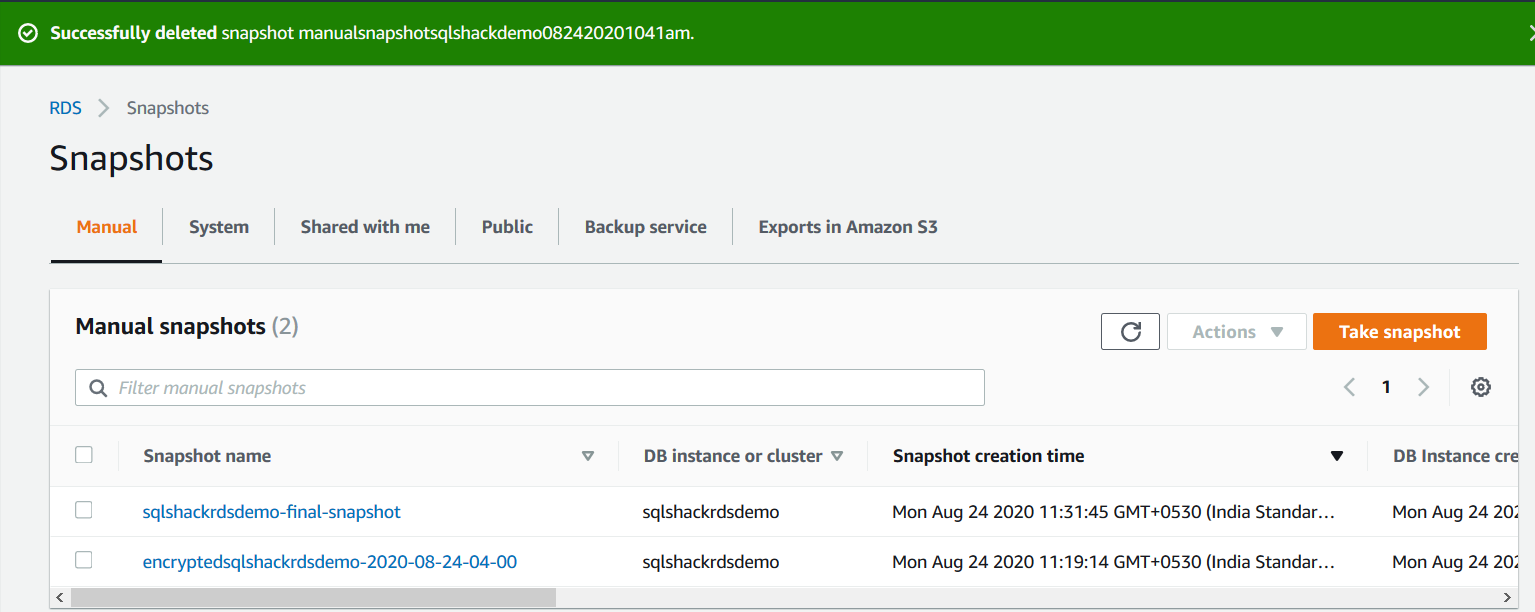
Task: Open the table preferences gear icon
Action: point(1481,387)
